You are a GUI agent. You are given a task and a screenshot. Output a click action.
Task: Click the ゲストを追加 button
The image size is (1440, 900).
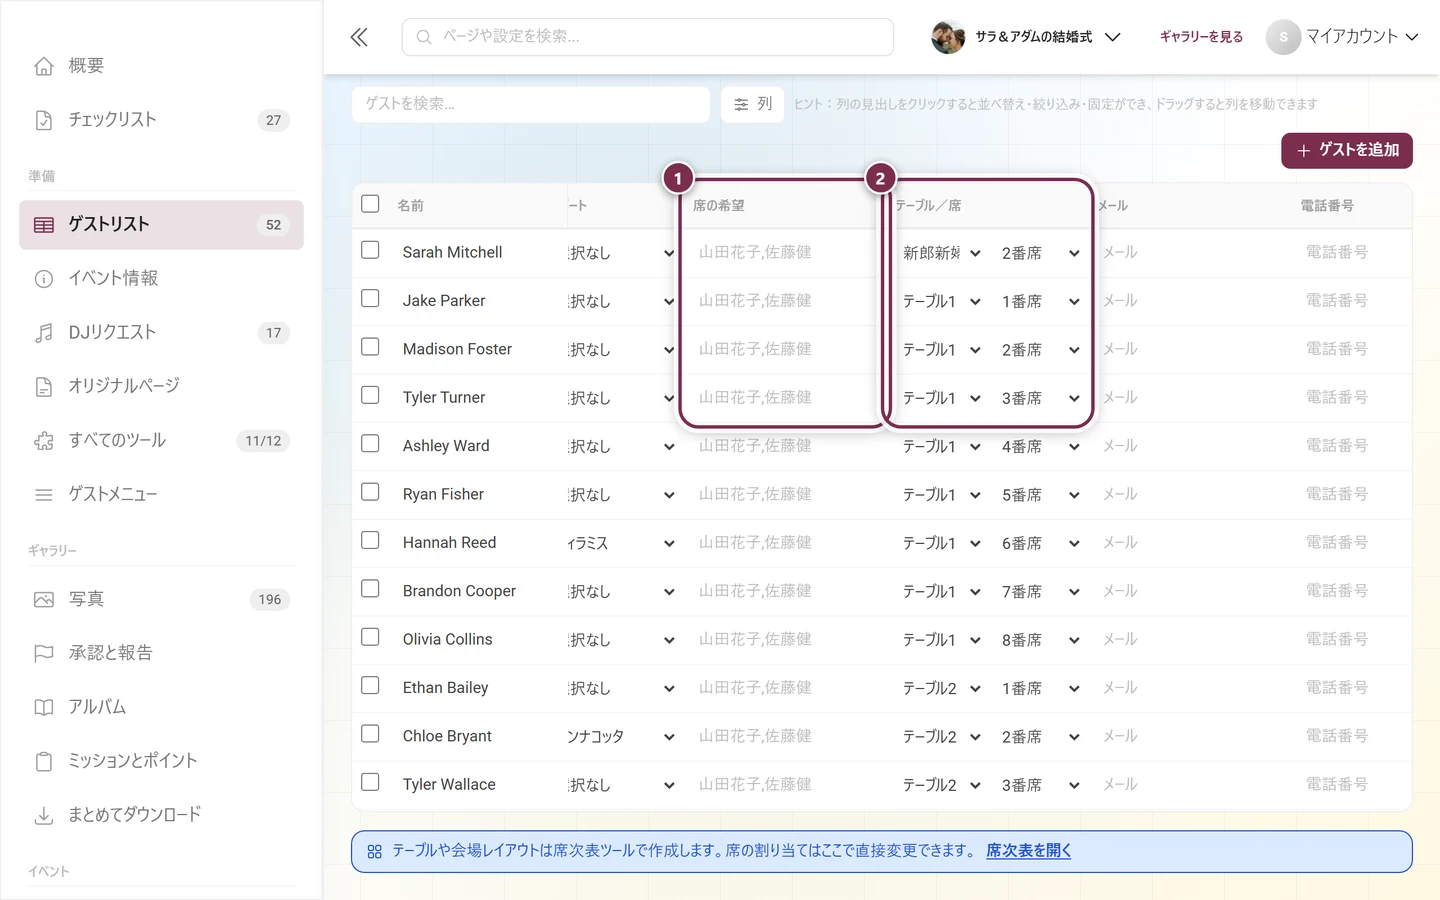1347,151
